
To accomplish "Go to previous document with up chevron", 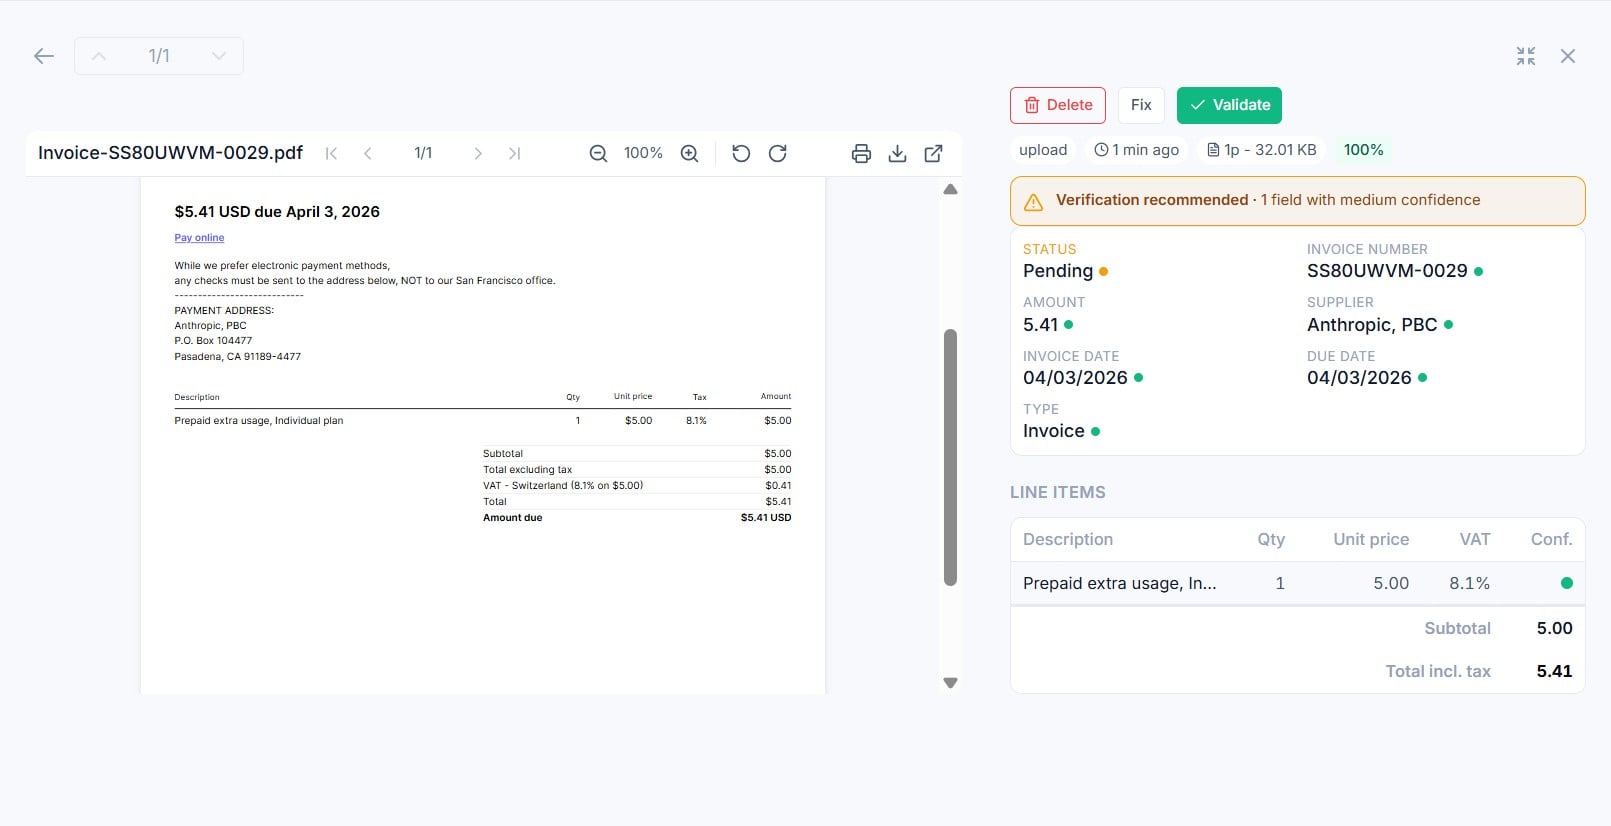I will click(x=99, y=56).
